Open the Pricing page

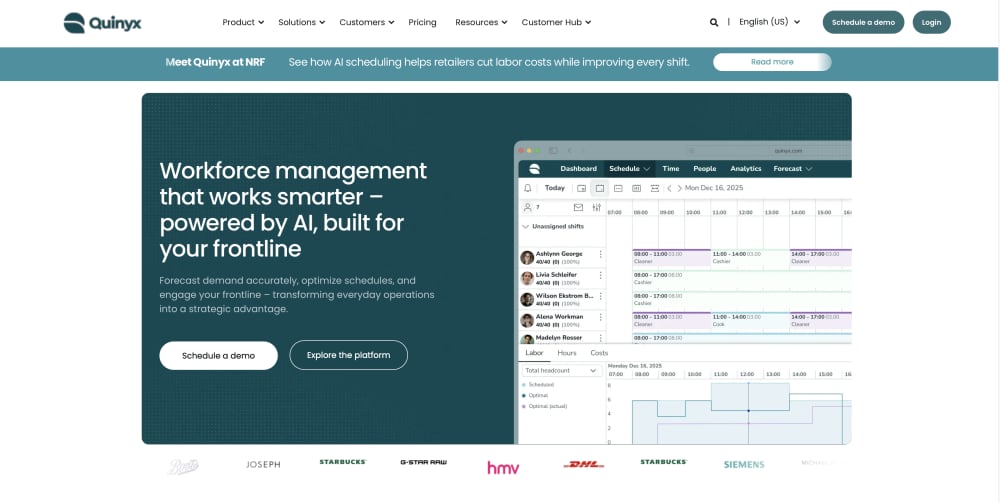(422, 22)
